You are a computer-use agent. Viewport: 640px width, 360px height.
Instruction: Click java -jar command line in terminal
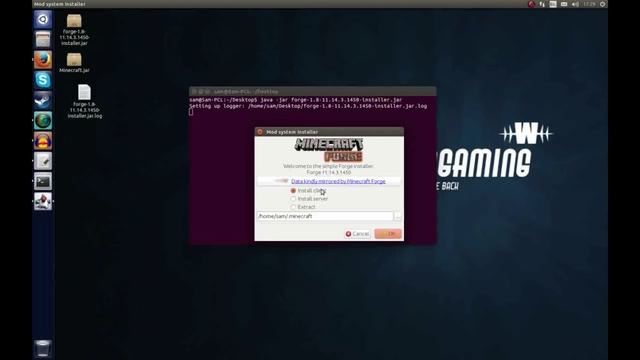coord(296,100)
